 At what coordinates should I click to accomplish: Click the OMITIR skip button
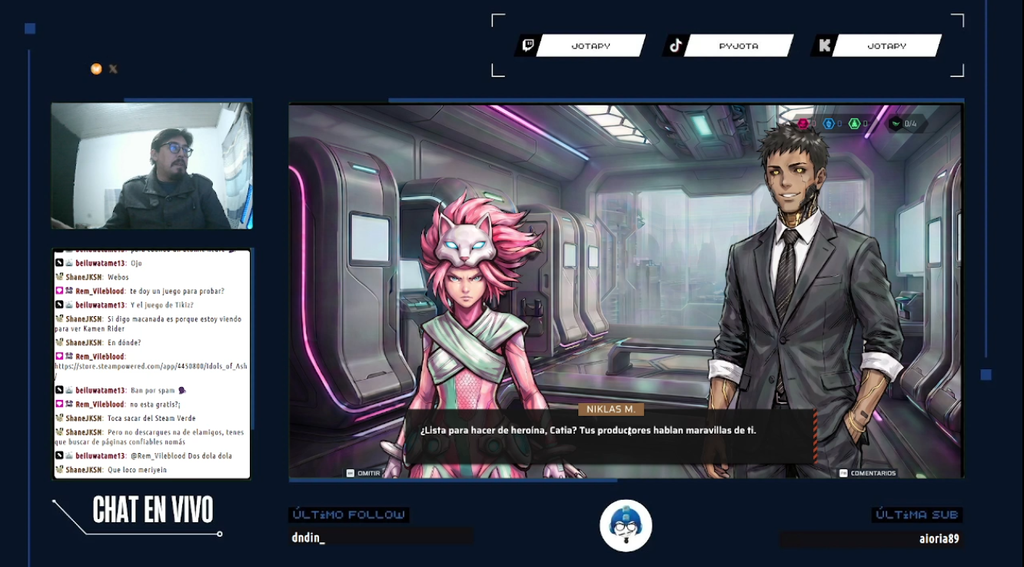[x=363, y=473]
